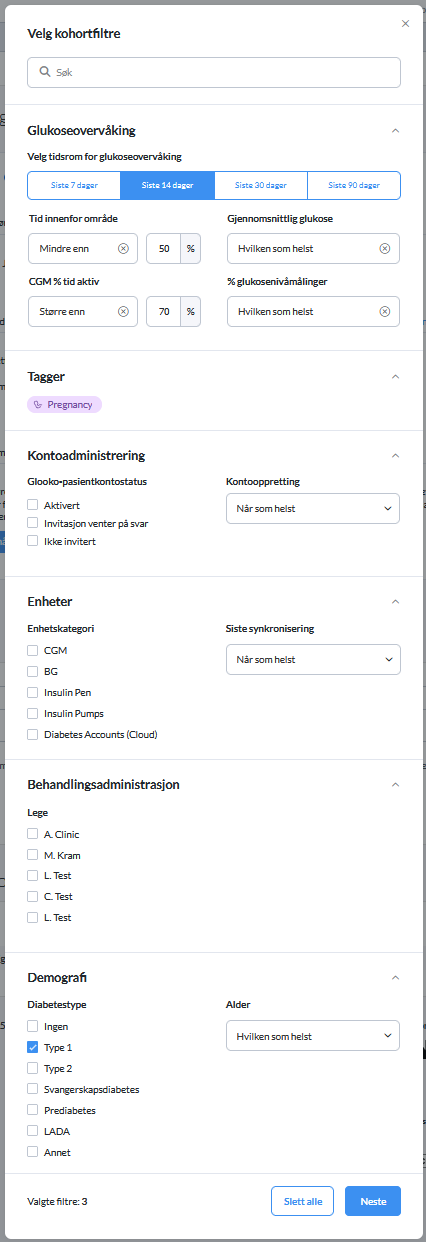Select the Siste 14 dager tab
Image resolution: width=426 pixels, height=1242 pixels.
tap(167, 185)
